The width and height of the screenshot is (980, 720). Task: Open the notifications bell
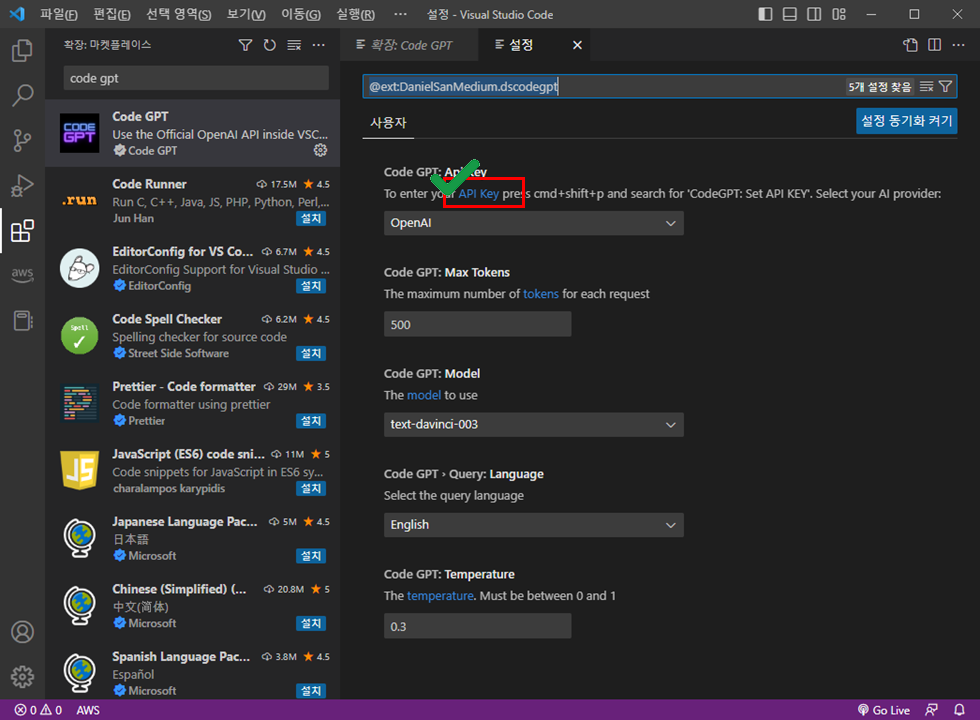click(x=959, y=710)
